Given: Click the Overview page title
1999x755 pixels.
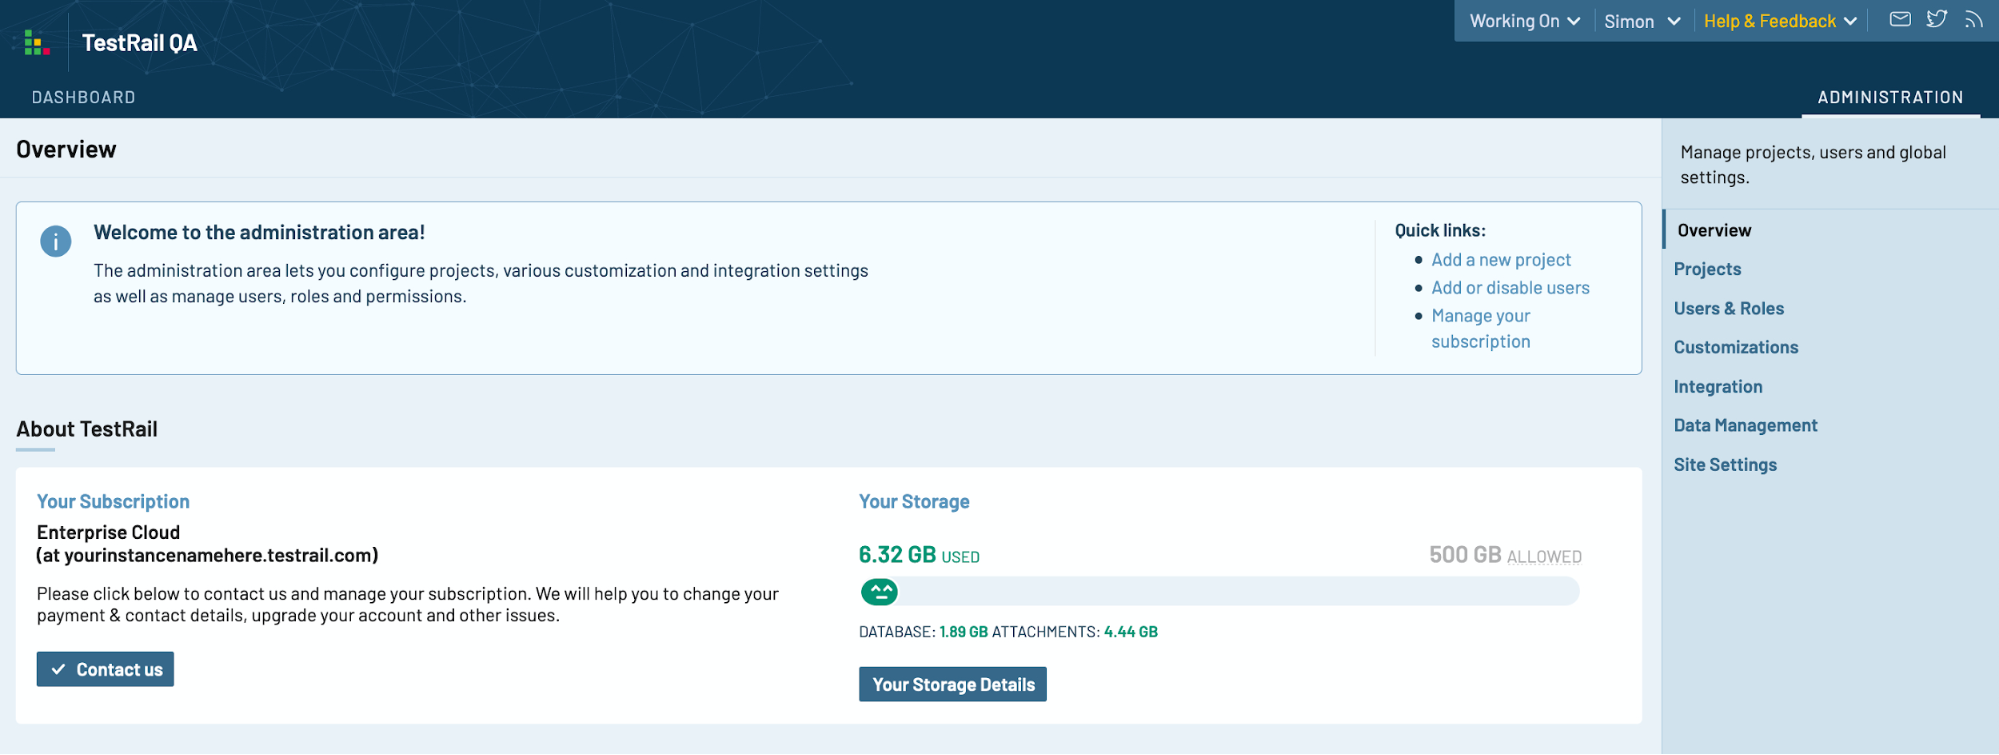Looking at the screenshot, I should coord(66,150).
